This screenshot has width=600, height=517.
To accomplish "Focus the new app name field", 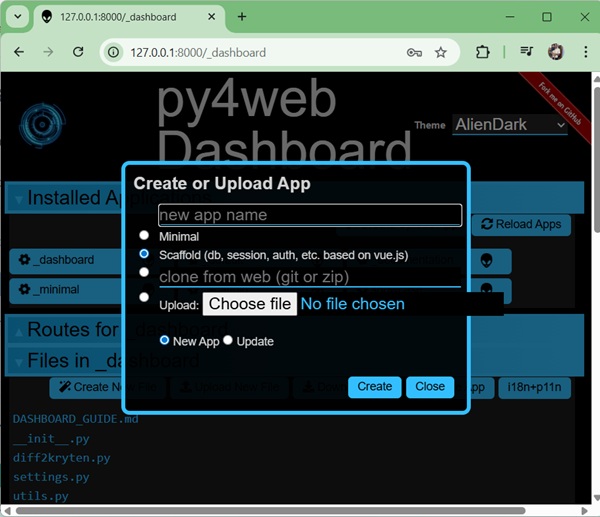I will click(310, 215).
